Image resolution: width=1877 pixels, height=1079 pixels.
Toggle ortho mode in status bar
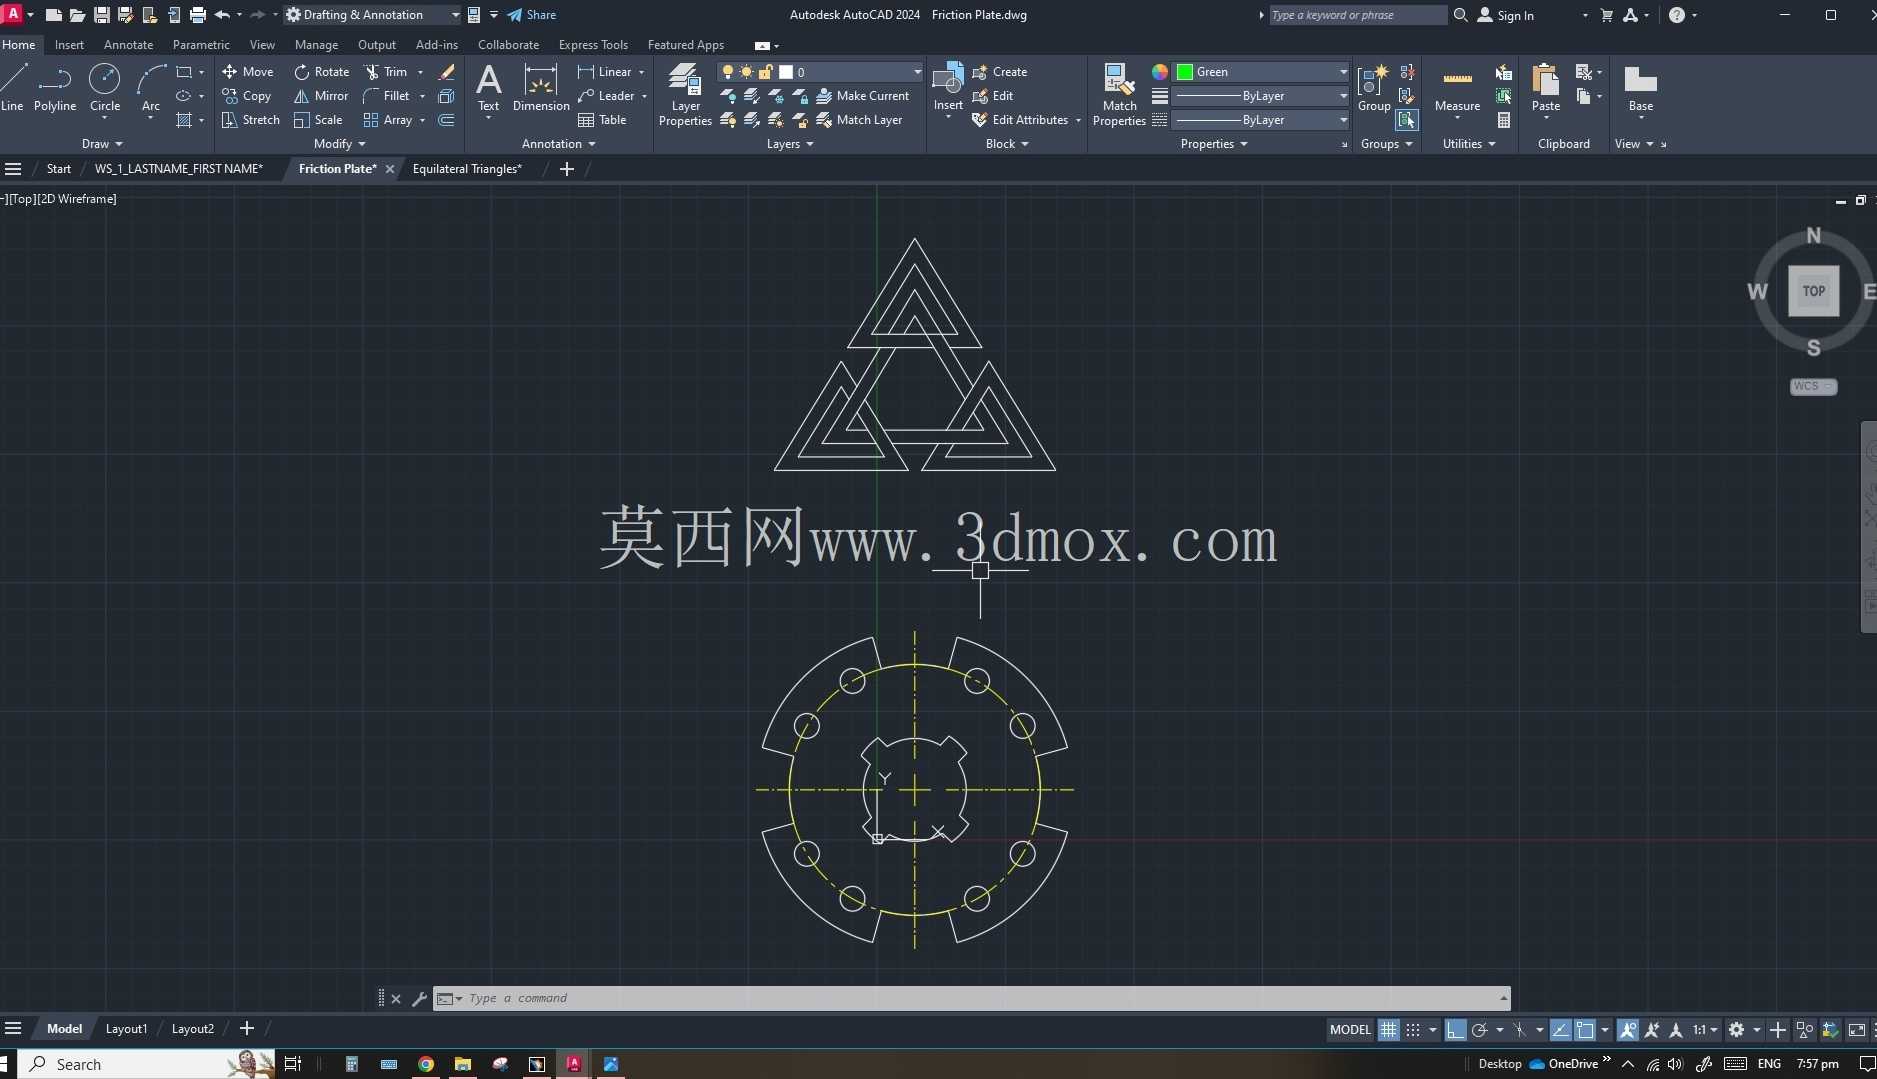coord(1455,1029)
